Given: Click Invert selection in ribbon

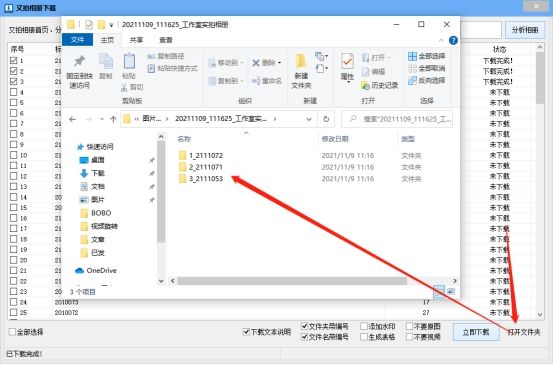Looking at the screenshot, I should 426,80.
